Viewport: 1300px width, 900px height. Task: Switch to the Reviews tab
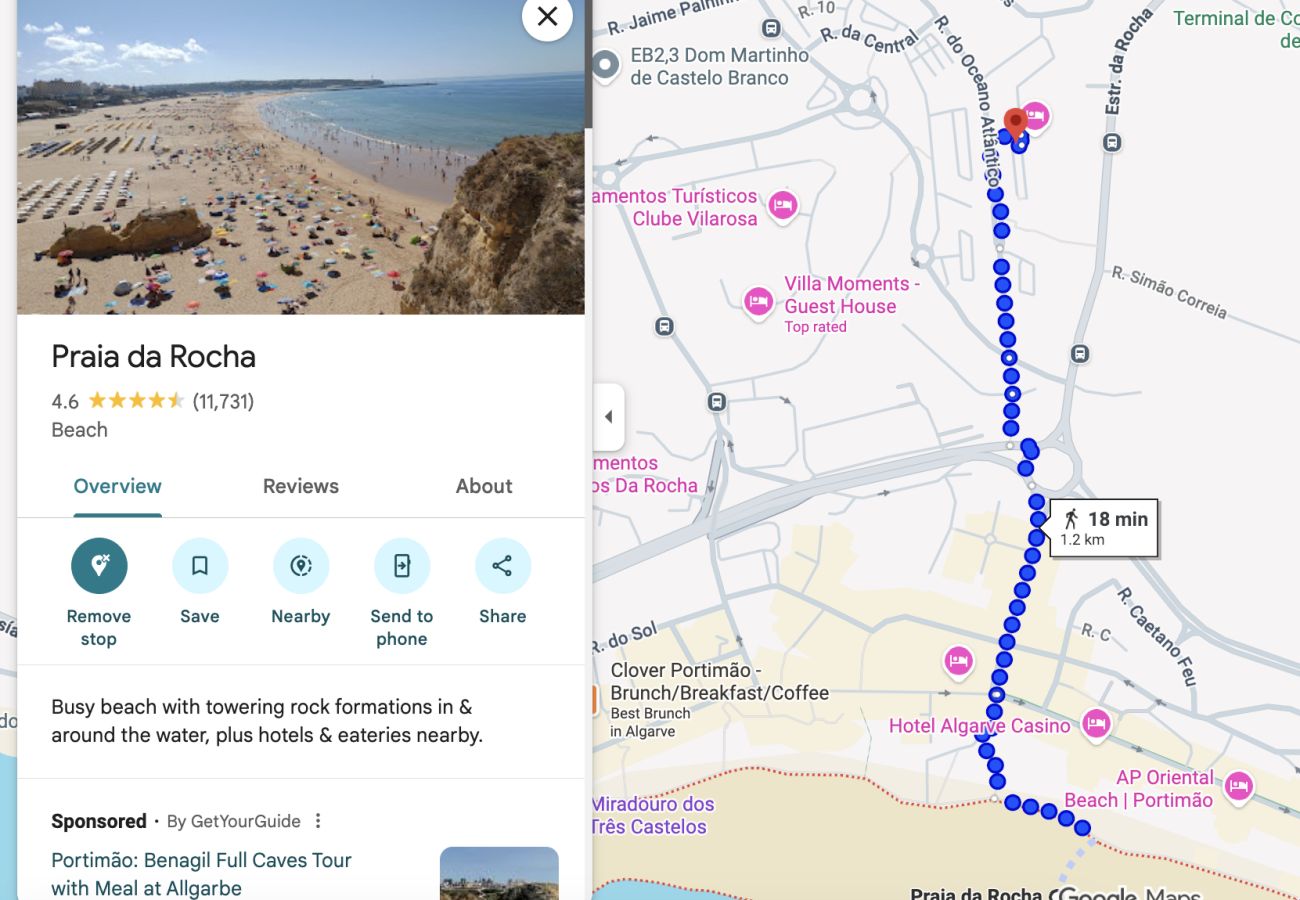300,486
